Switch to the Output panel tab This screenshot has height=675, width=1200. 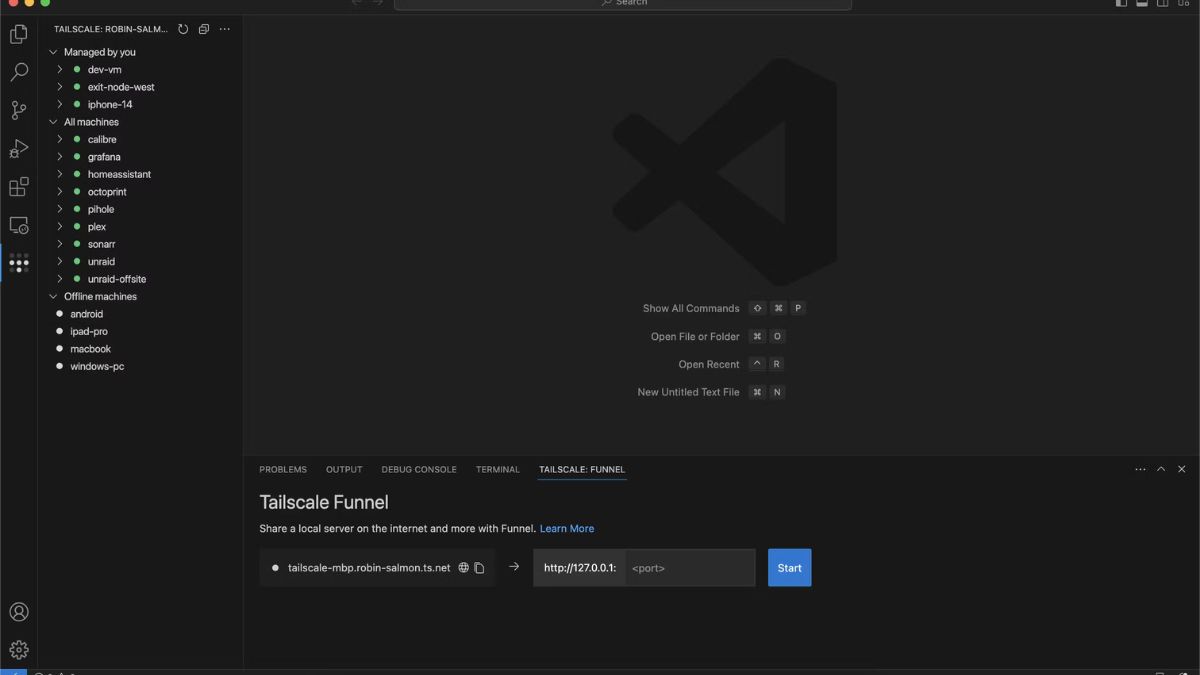tap(344, 469)
